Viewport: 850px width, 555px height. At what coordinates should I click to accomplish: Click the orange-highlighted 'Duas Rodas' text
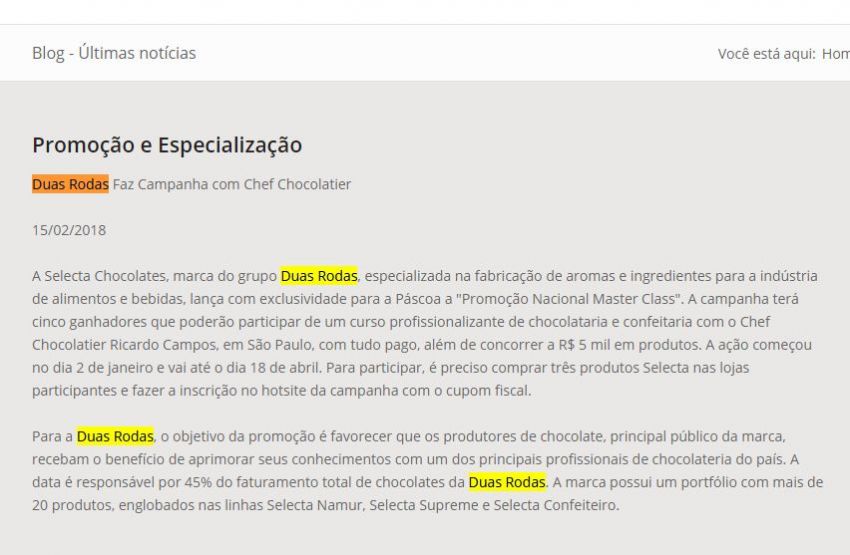tap(70, 184)
